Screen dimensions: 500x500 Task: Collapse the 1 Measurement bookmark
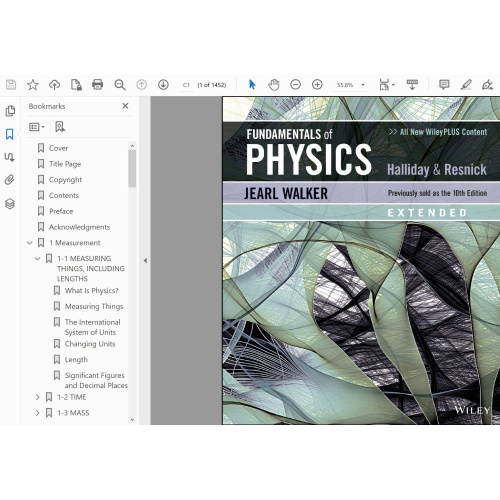pos(30,243)
